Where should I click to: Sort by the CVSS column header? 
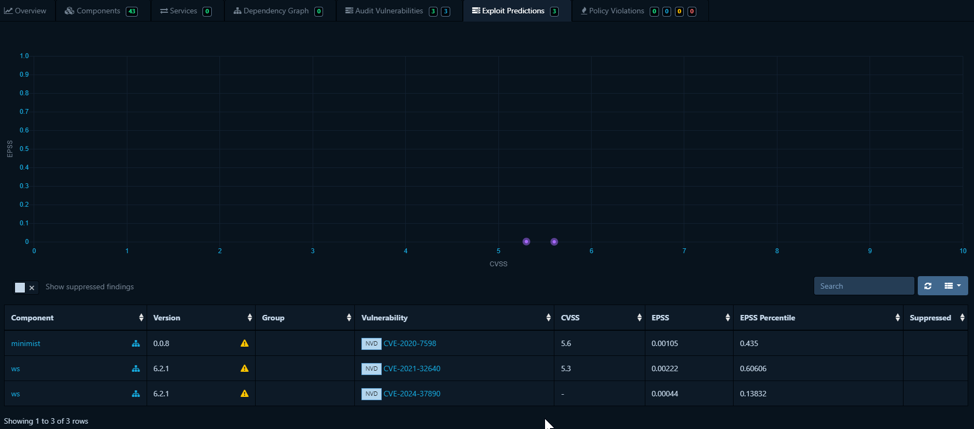pyautogui.click(x=599, y=318)
